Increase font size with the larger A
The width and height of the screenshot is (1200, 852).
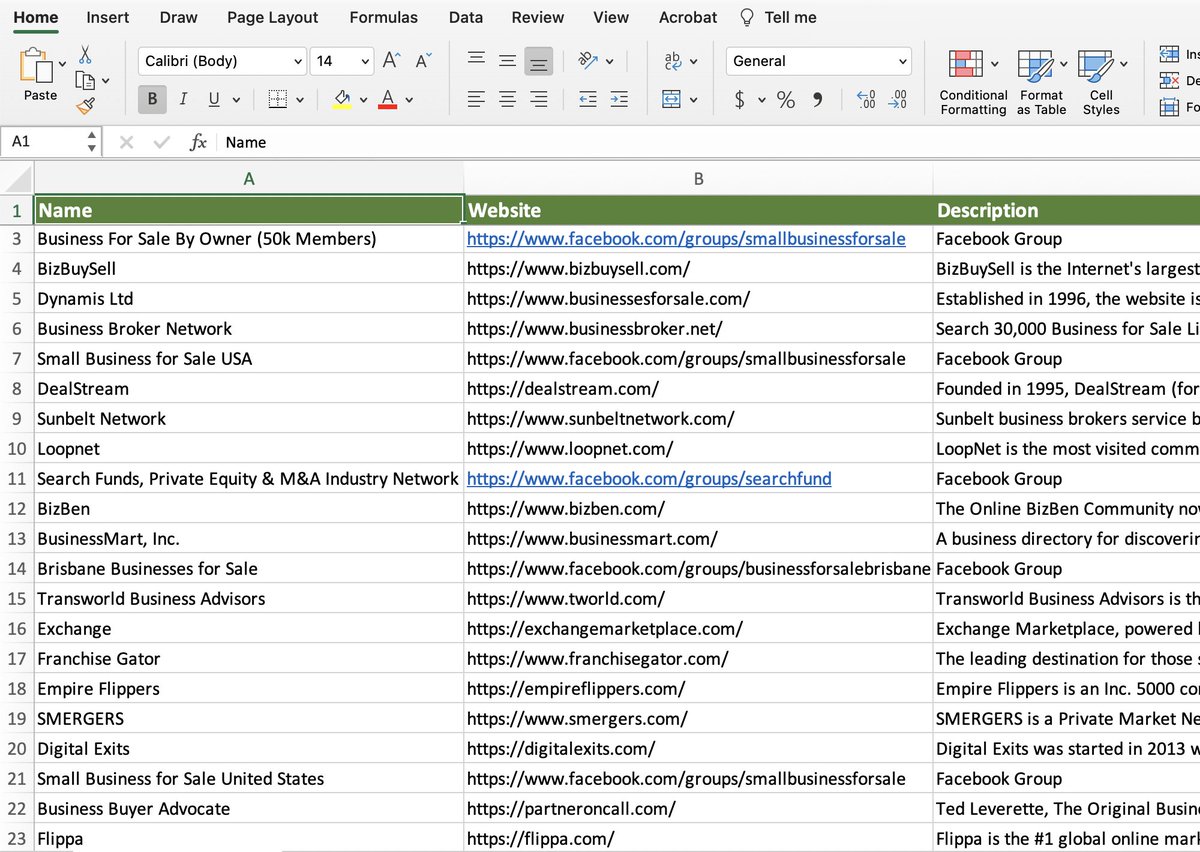tap(391, 61)
